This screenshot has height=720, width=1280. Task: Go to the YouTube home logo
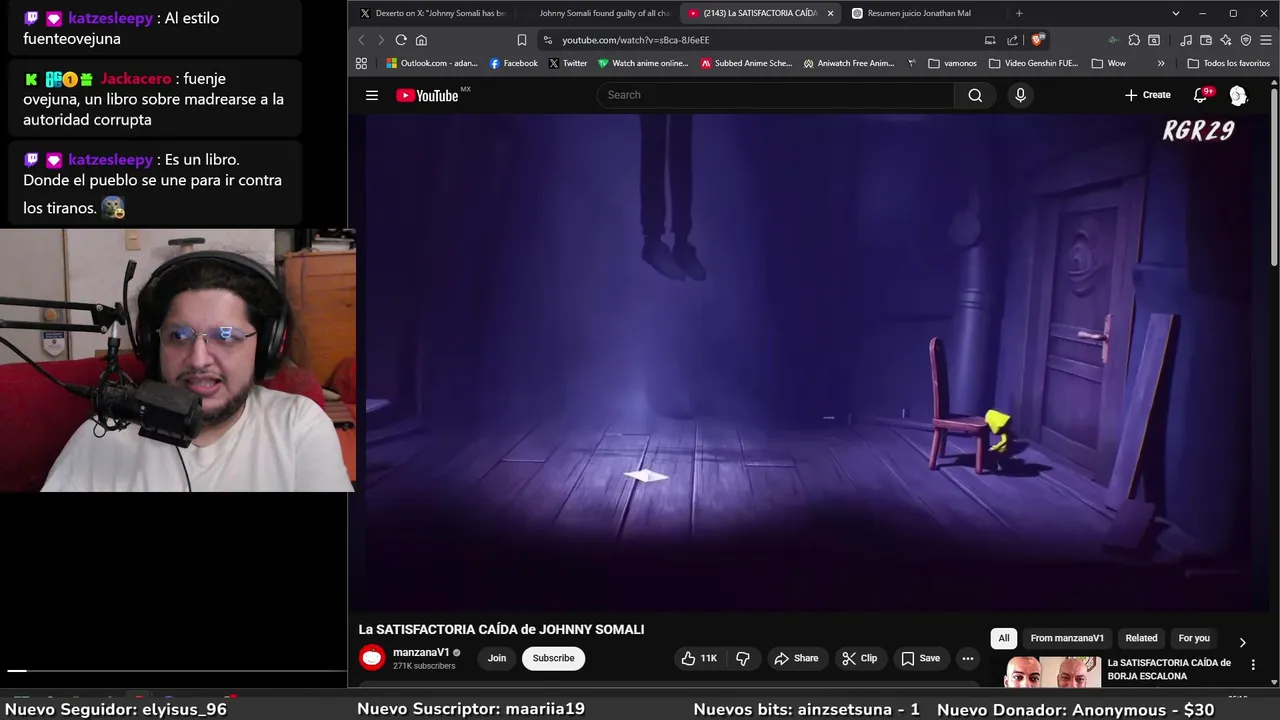click(x=427, y=95)
